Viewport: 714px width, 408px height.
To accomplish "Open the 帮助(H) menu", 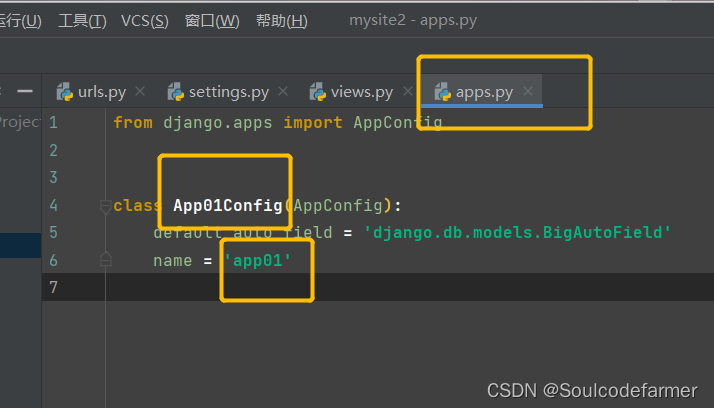I will click(282, 21).
